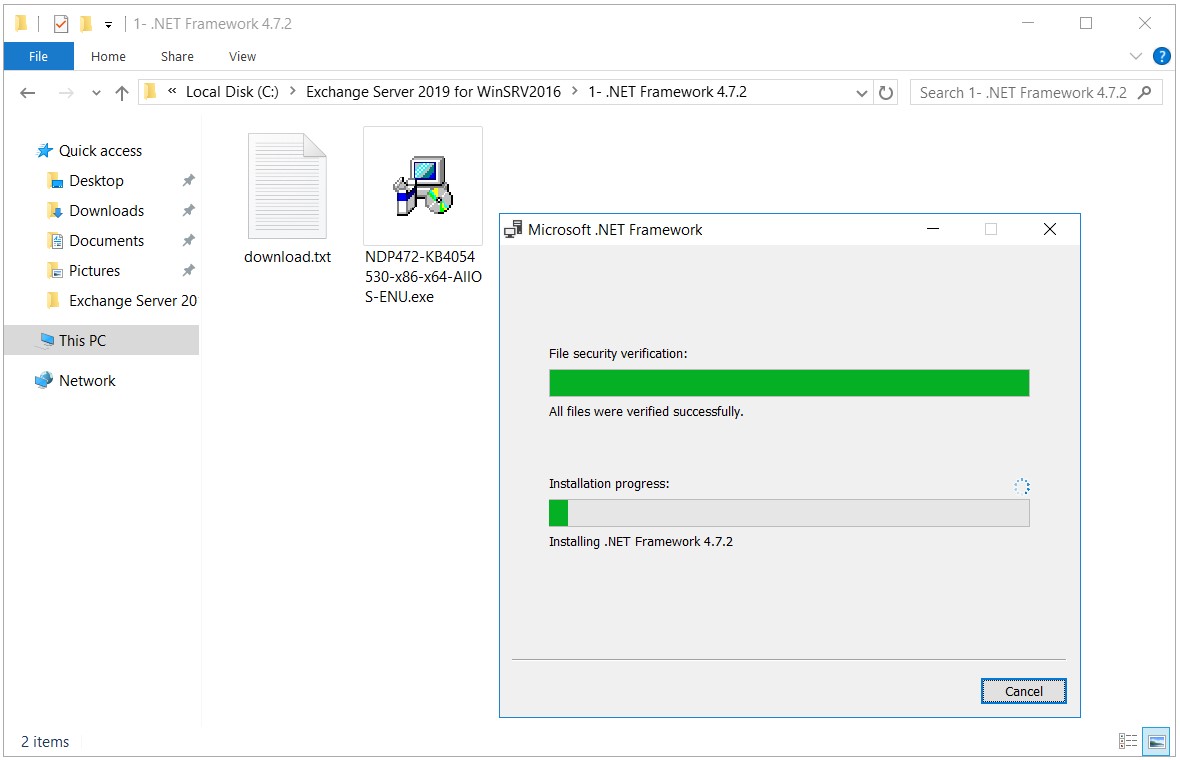Click the Local Disk (C:) breadcrumb

232,92
